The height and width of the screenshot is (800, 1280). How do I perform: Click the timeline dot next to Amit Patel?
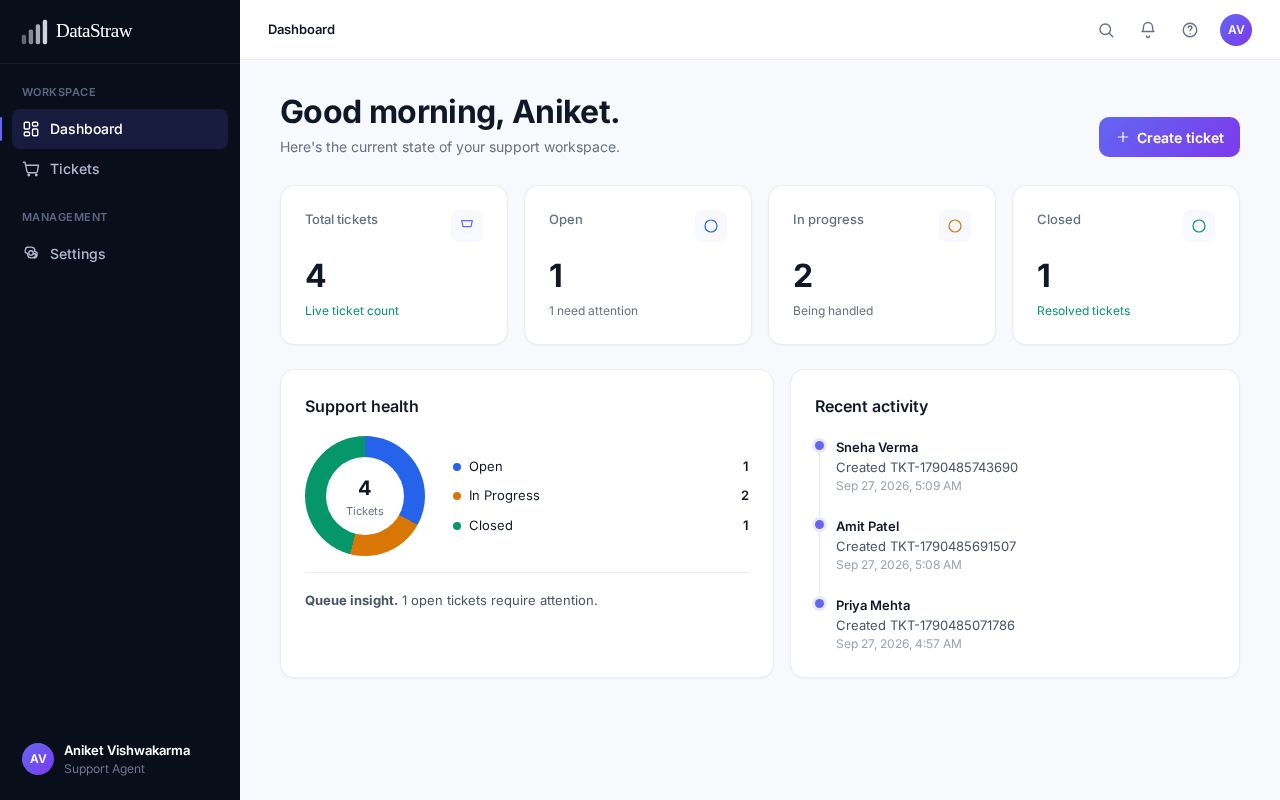pyautogui.click(x=820, y=525)
